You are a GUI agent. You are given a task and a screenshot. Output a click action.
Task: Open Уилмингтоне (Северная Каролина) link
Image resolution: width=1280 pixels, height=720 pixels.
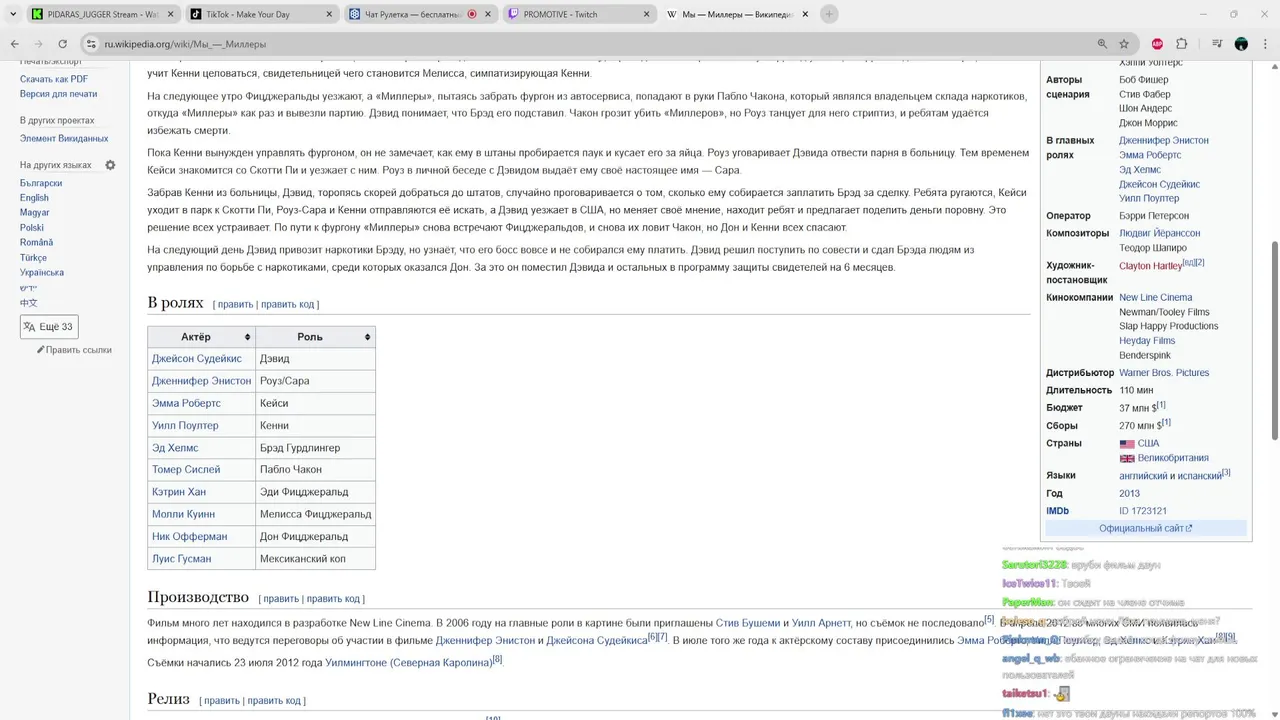[x=409, y=663]
